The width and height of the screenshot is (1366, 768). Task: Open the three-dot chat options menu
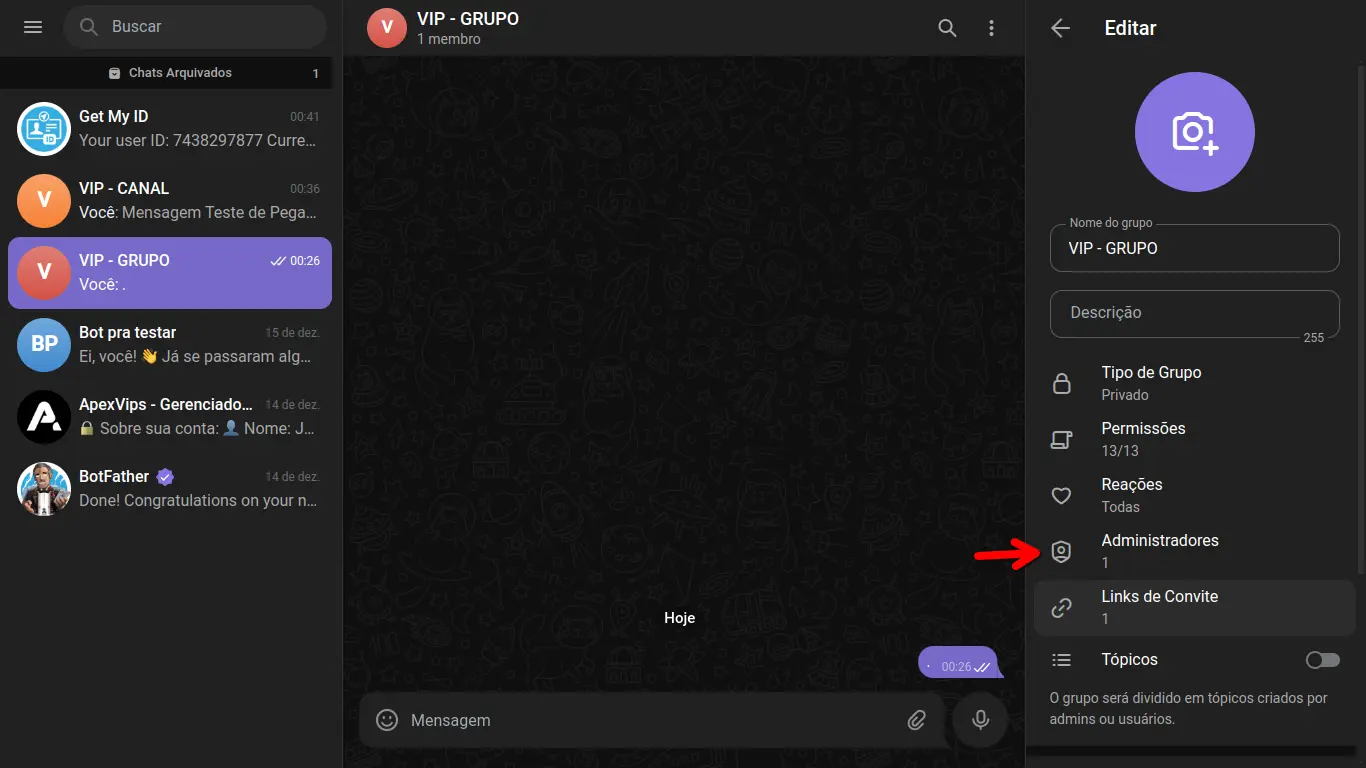click(991, 28)
